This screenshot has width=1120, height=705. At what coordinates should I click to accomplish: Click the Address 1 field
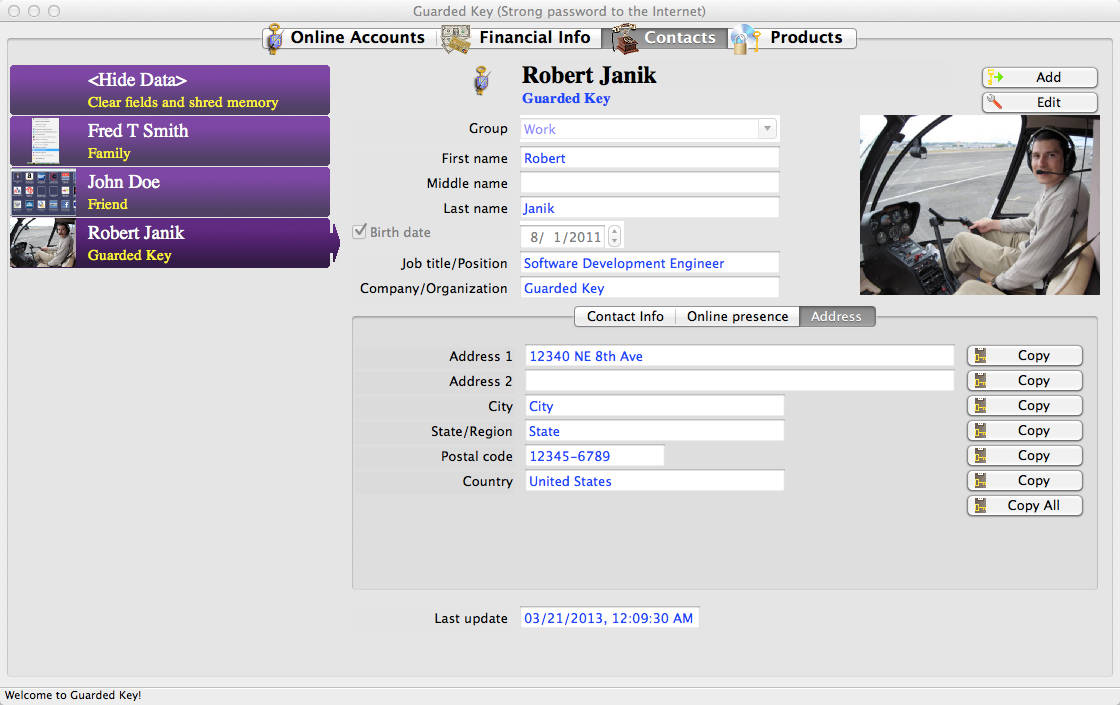tap(739, 356)
